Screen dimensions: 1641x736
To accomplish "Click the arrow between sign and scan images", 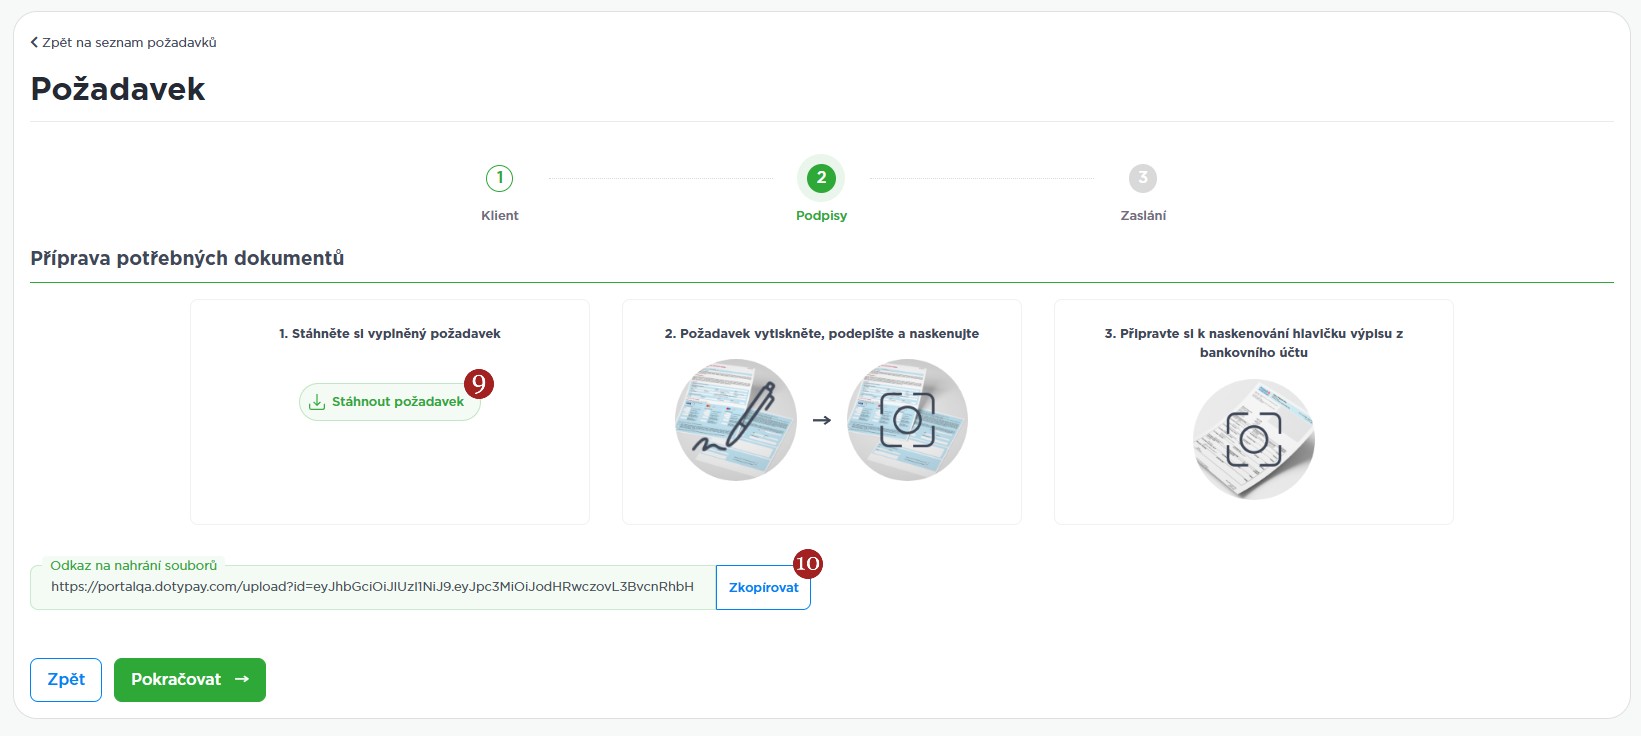I will [822, 420].
